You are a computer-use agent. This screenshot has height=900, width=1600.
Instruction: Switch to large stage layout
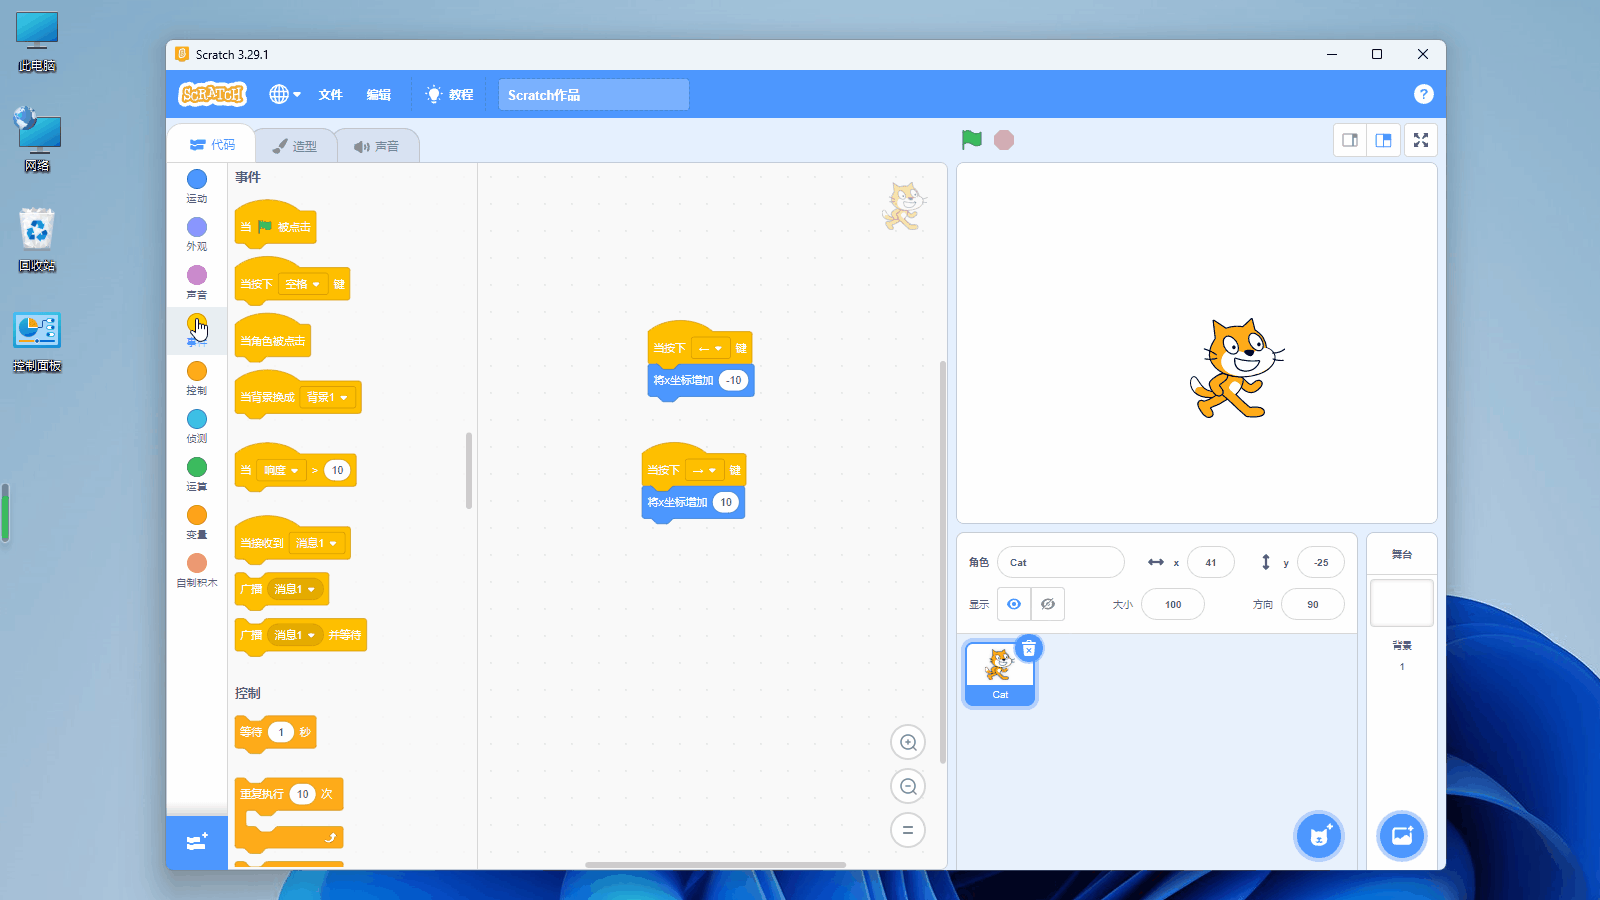click(x=1384, y=140)
